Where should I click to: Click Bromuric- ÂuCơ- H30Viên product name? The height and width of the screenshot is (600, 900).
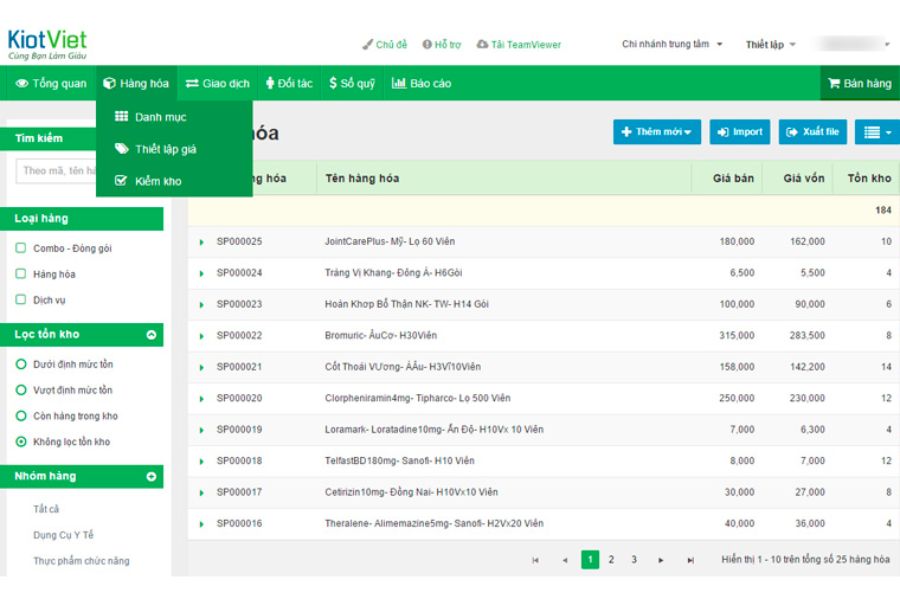[381, 335]
